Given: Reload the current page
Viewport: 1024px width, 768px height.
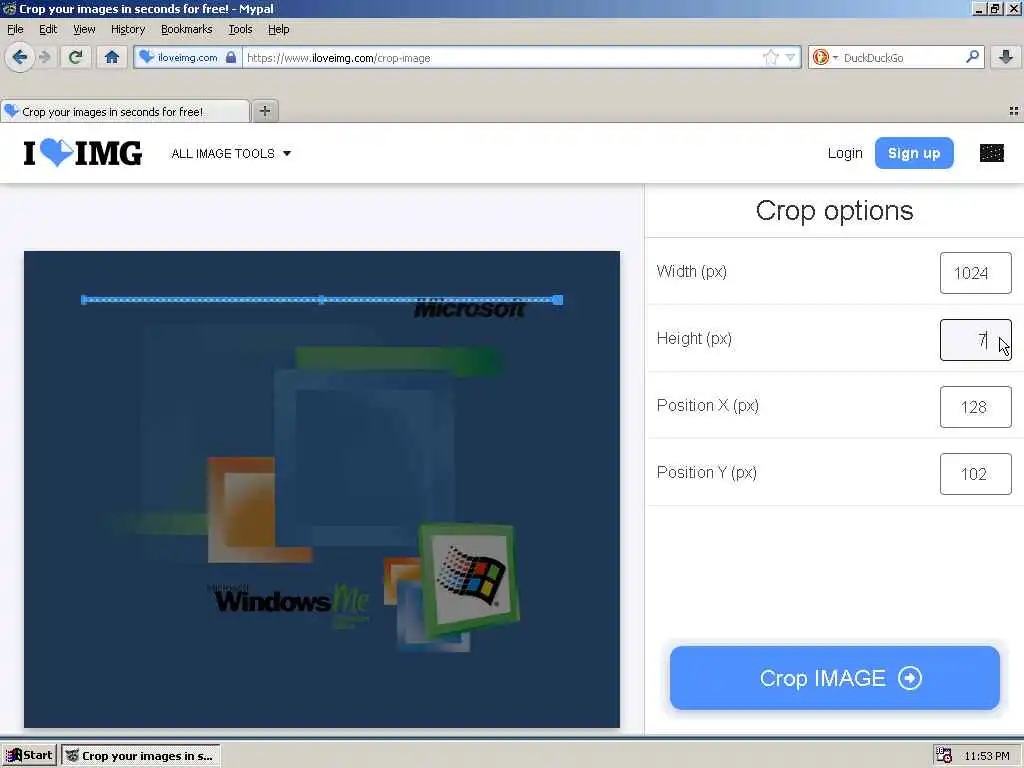Looking at the screenshot, I should 75,57.
